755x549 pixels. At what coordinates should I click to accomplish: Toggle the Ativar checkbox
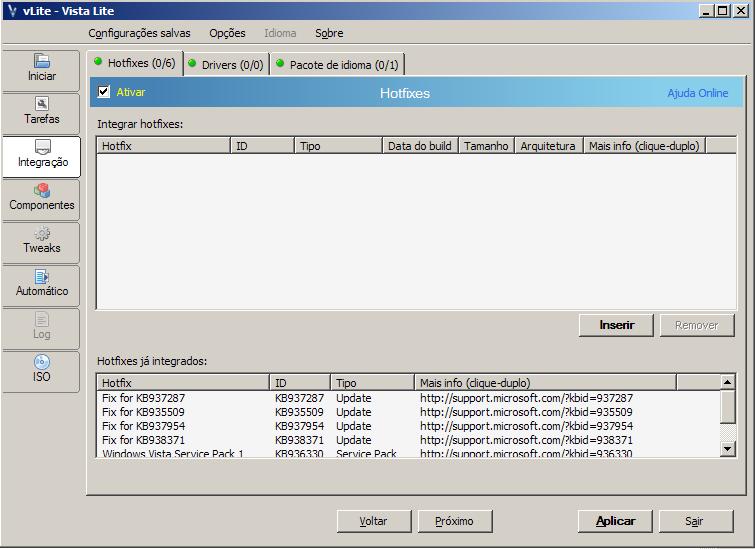coord(104,92)
